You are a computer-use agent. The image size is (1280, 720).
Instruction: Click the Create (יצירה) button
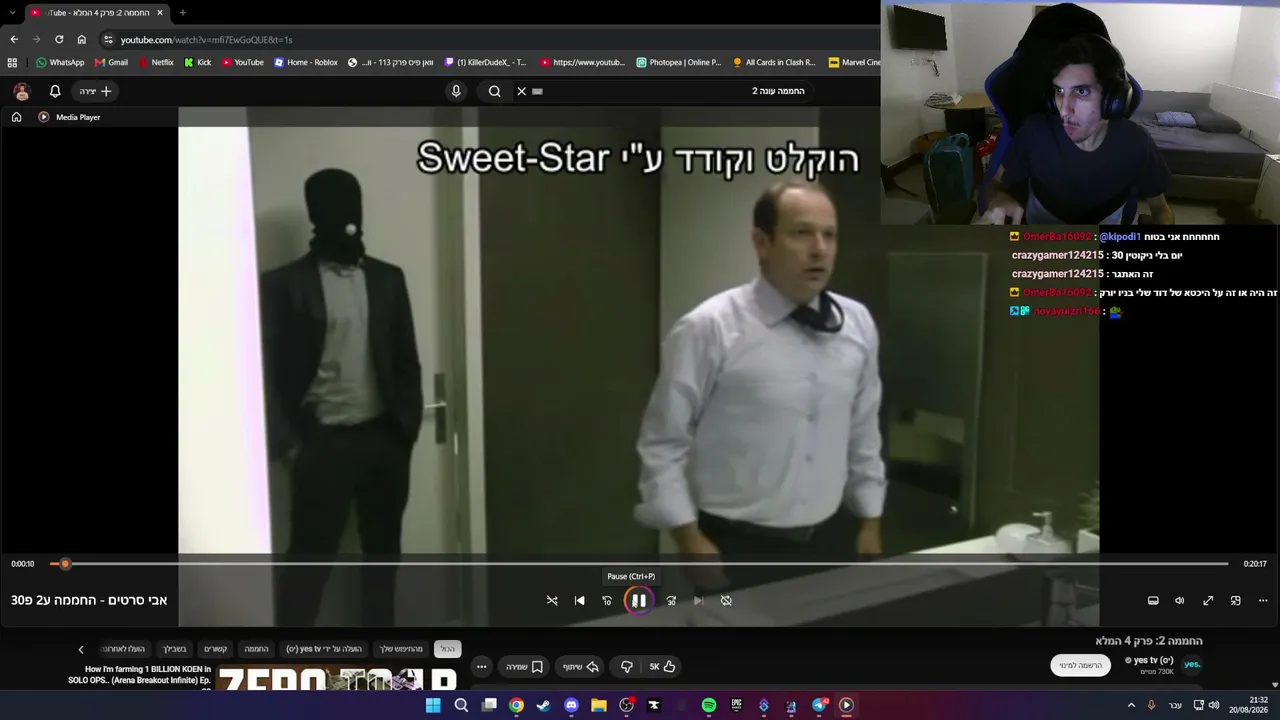(x=97, y=91)
